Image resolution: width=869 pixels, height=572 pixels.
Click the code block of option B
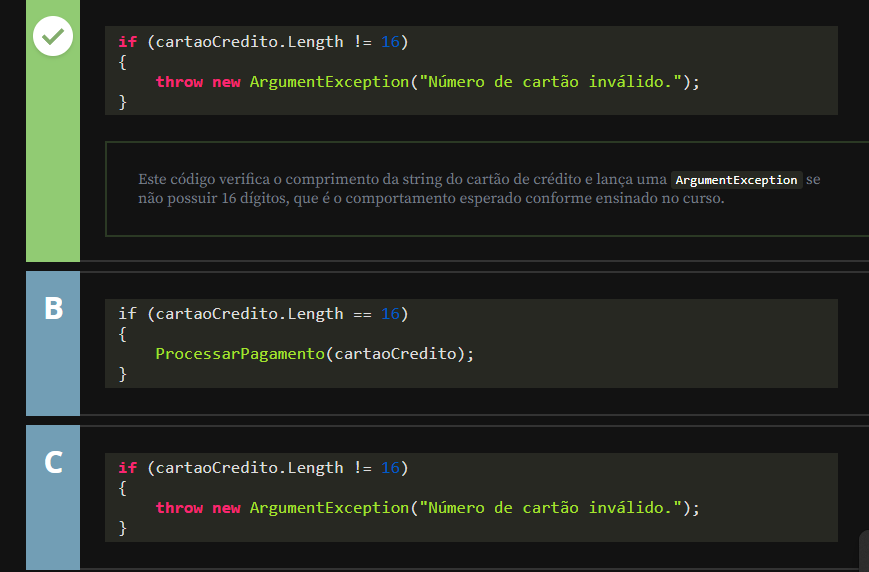coord(471,343)
